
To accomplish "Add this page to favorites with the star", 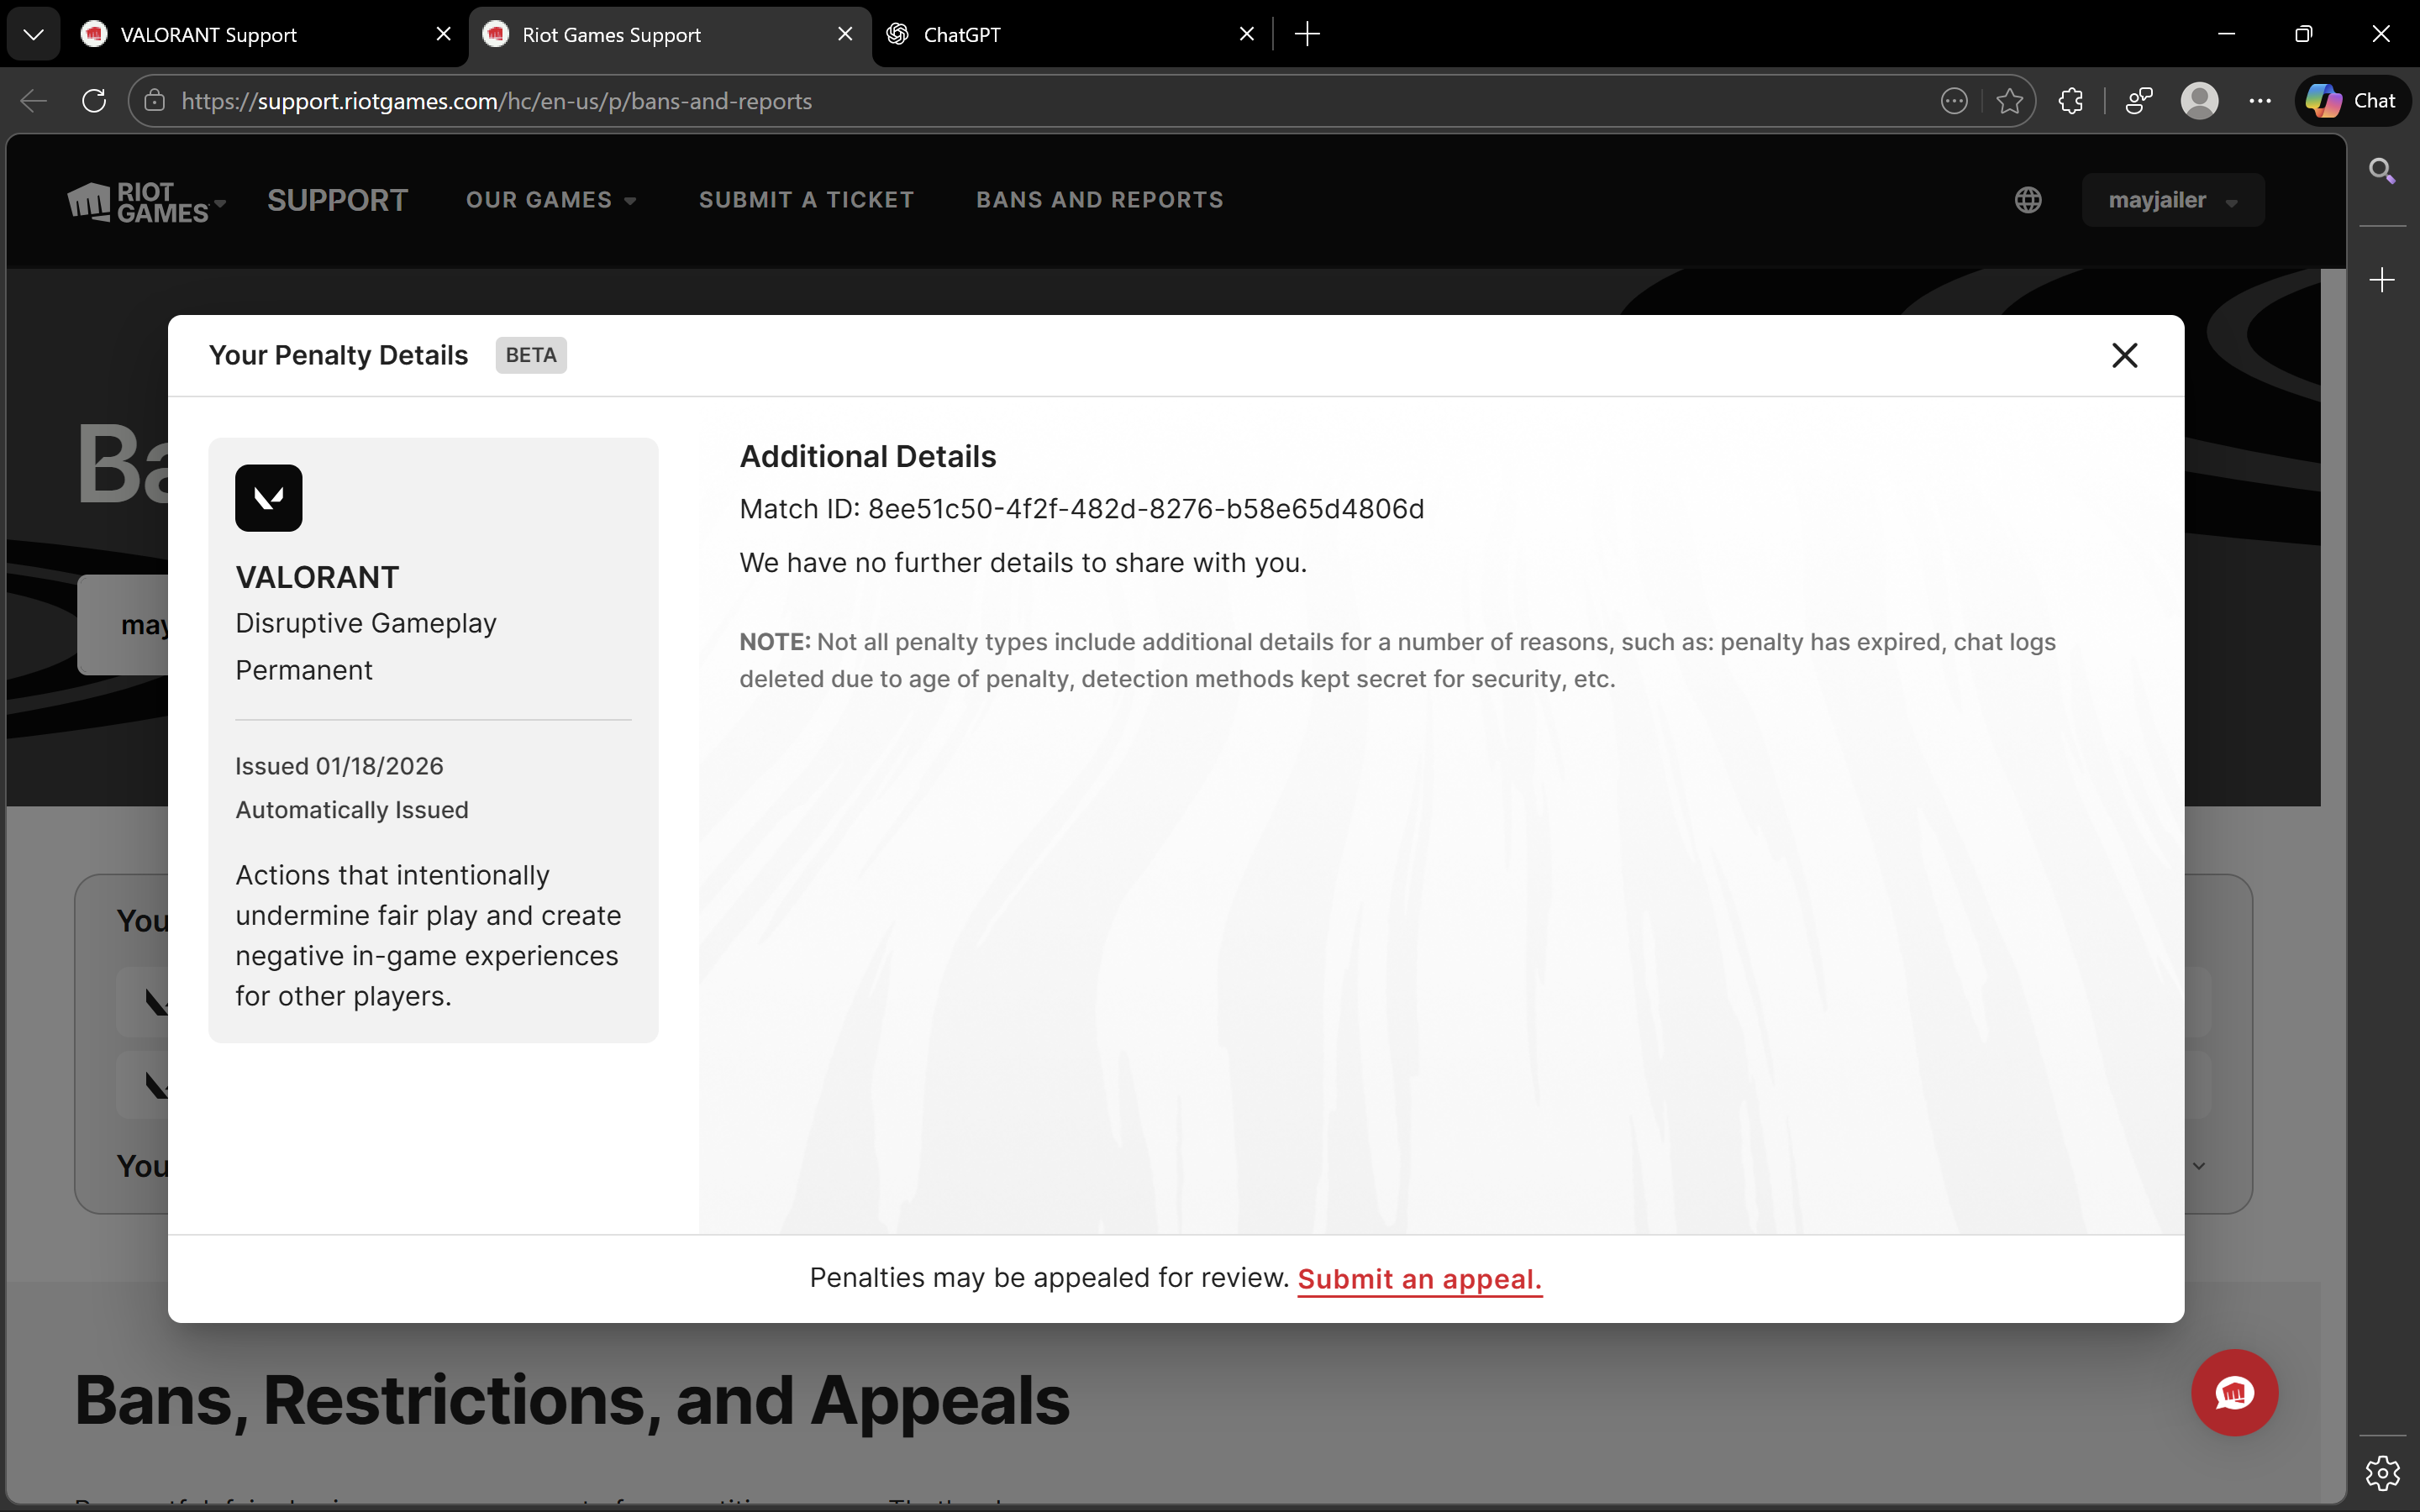I will [2009, 101].
